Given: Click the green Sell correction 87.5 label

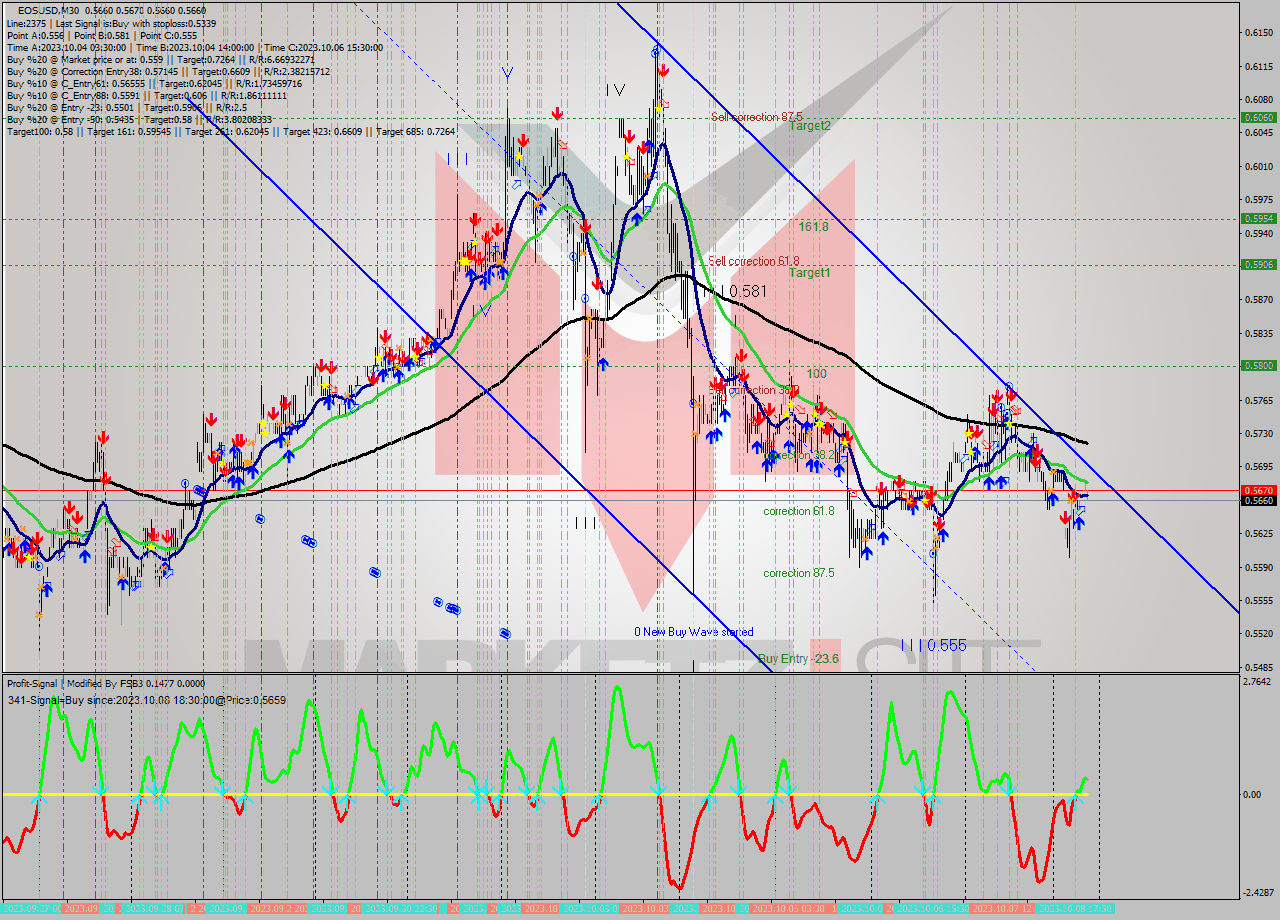Looking at the screenshot, I should [757, 117].
